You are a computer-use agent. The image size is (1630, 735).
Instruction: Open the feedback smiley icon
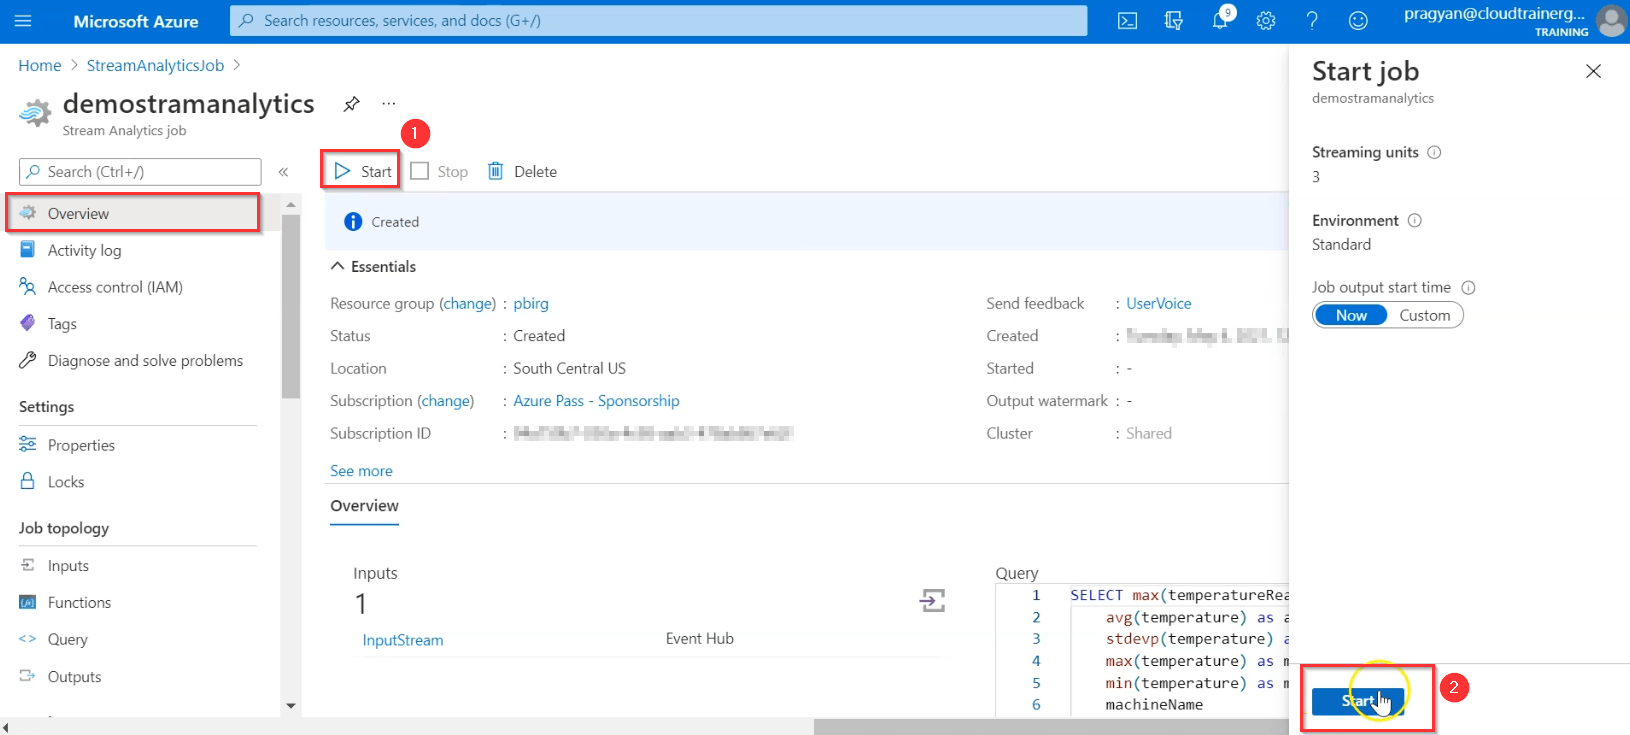coord(1358,21)
